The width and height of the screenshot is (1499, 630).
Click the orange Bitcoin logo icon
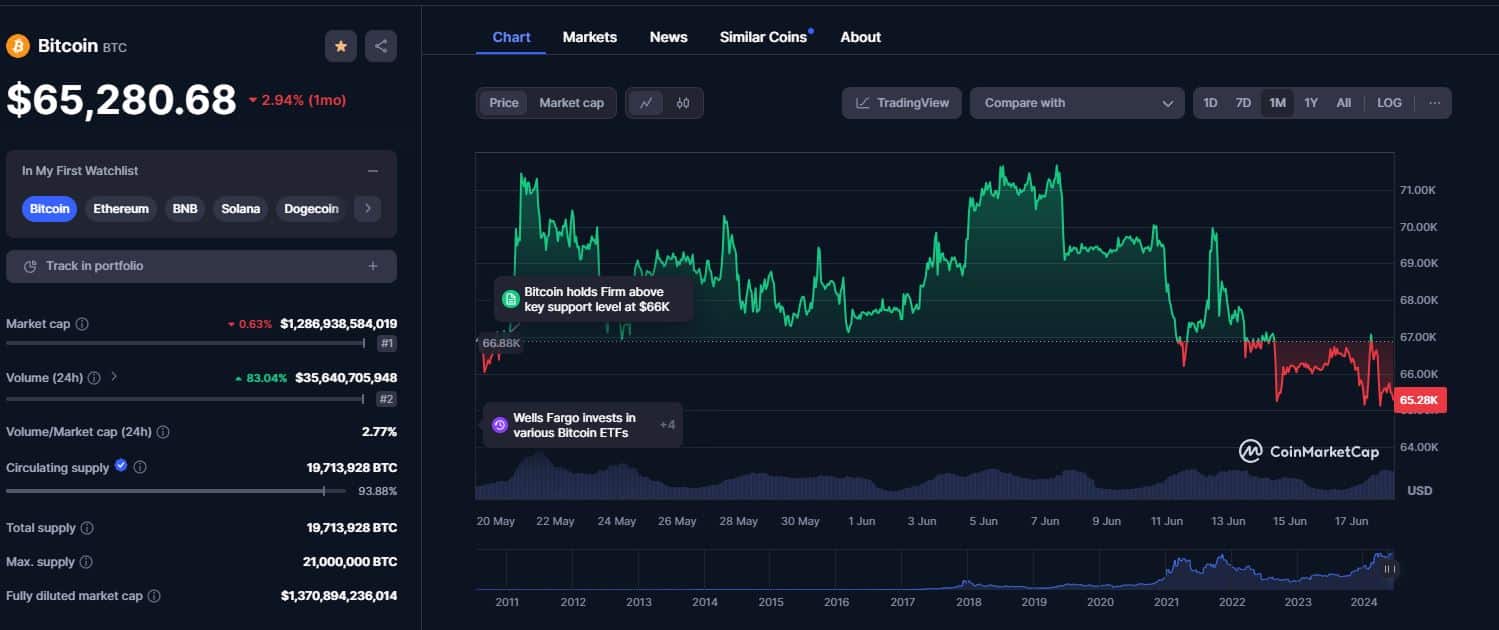coord(18,46)
